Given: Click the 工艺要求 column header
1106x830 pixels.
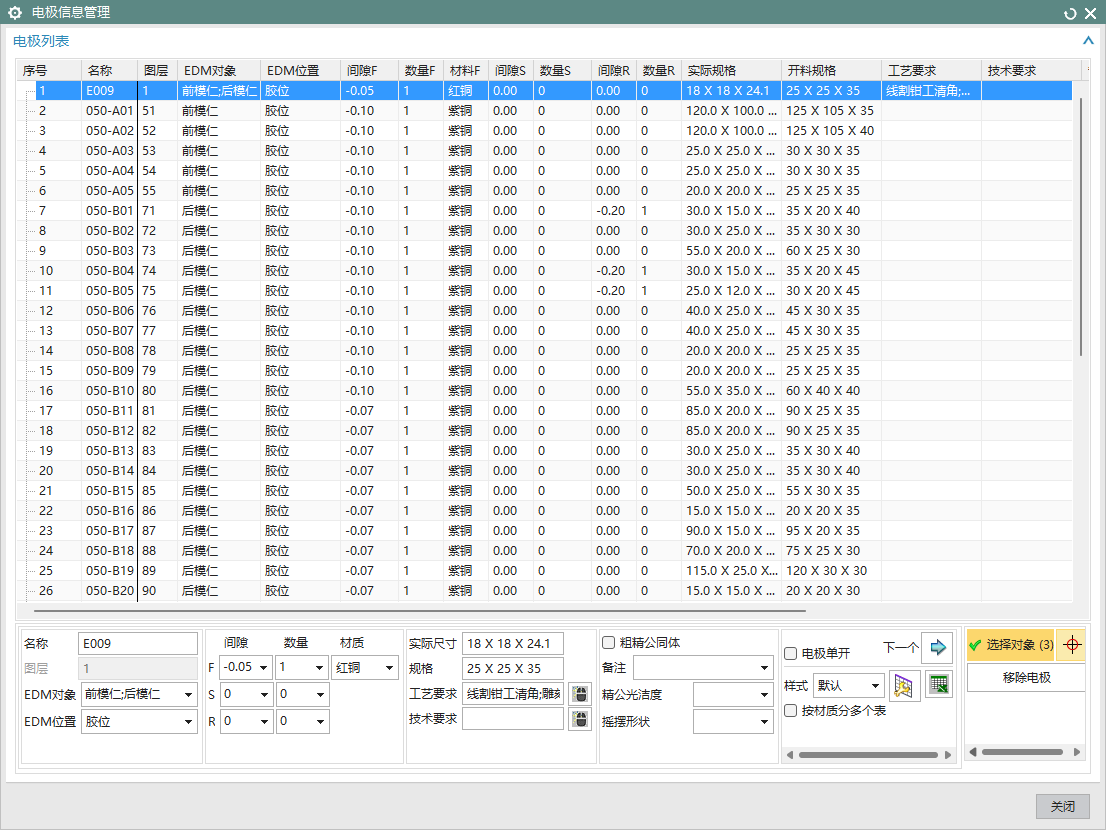Looking at the screenshot, I should [x=932, y=71].
